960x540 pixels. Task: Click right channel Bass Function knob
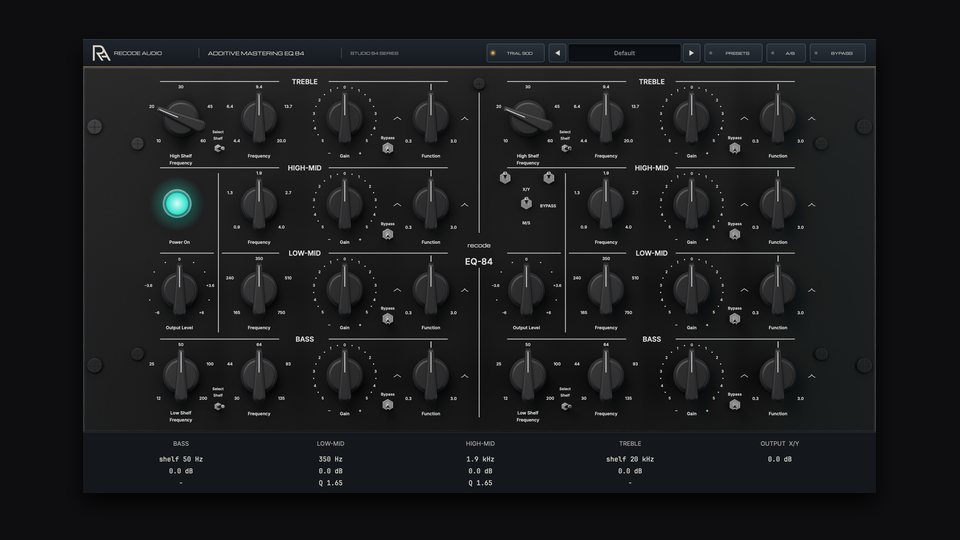778,375
